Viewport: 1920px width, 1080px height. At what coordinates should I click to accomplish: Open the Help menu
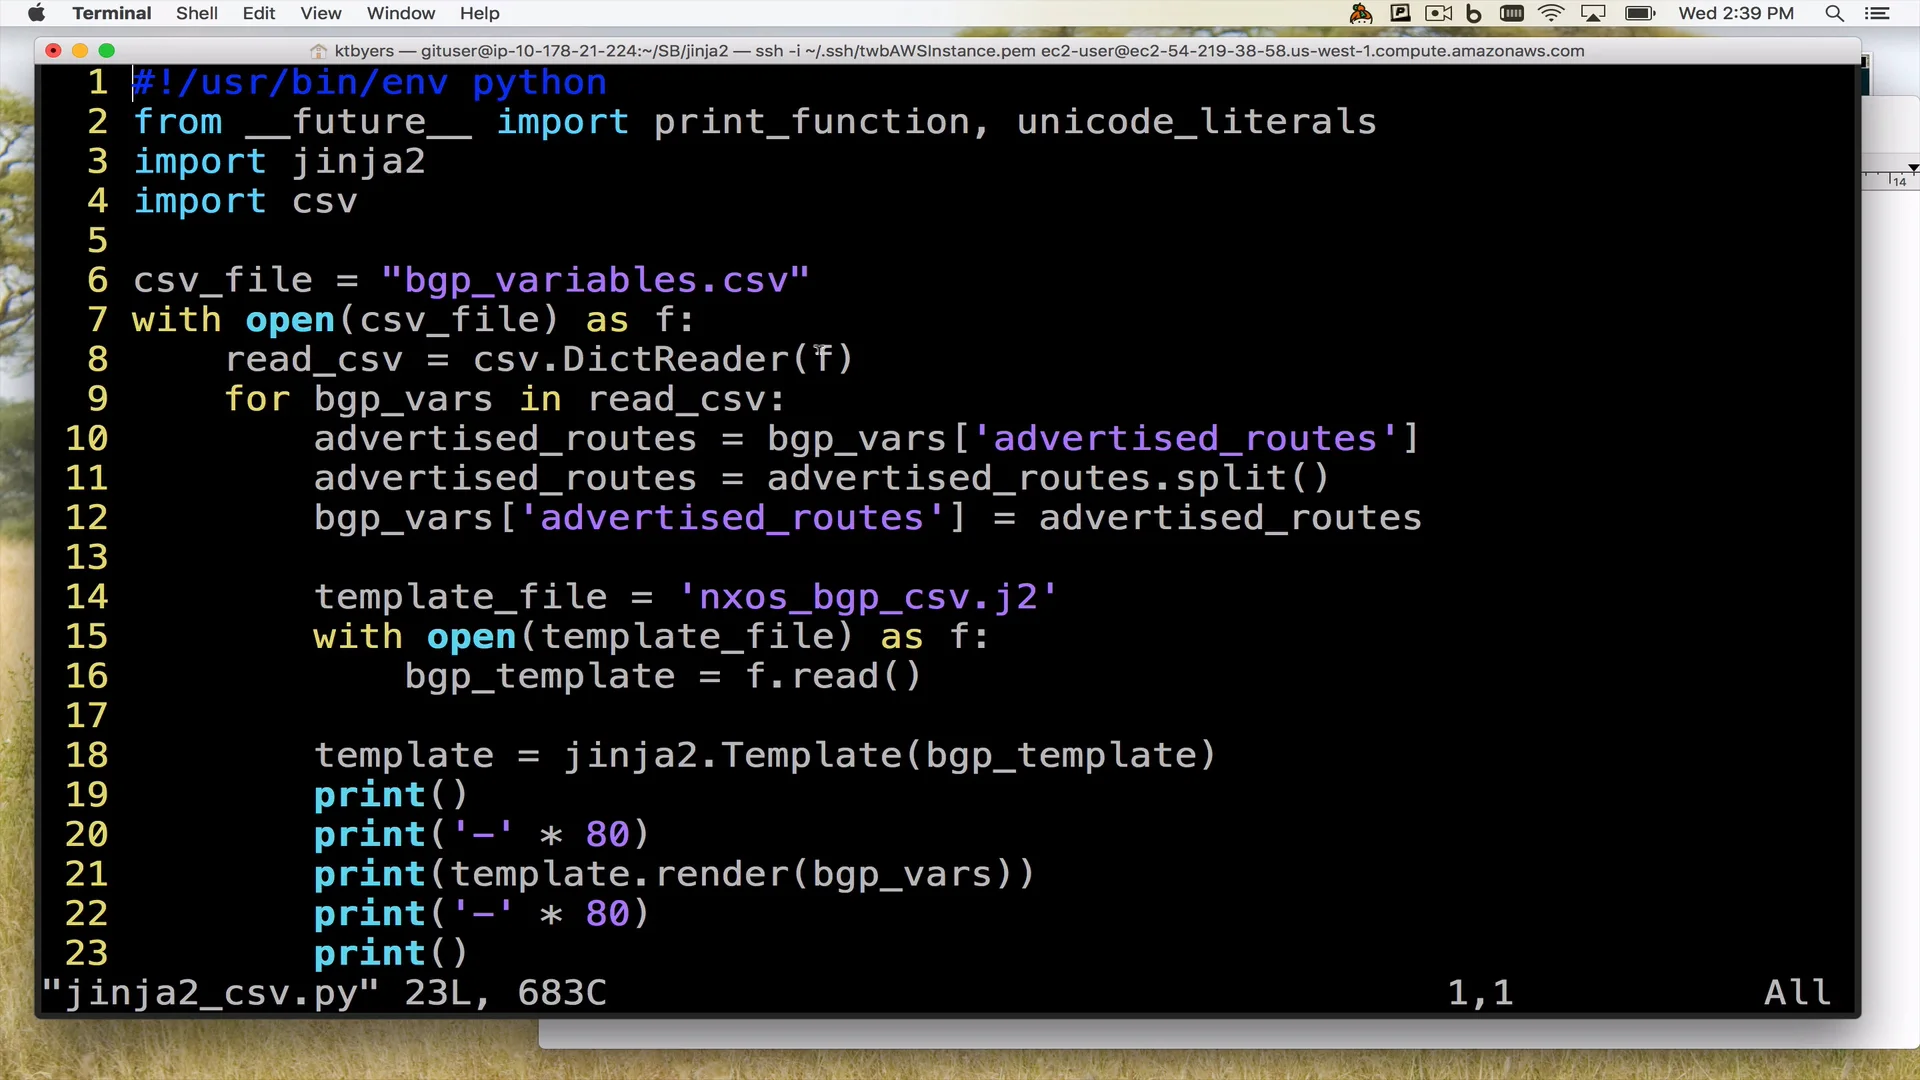pyautogui.click(x=479, y=13)
